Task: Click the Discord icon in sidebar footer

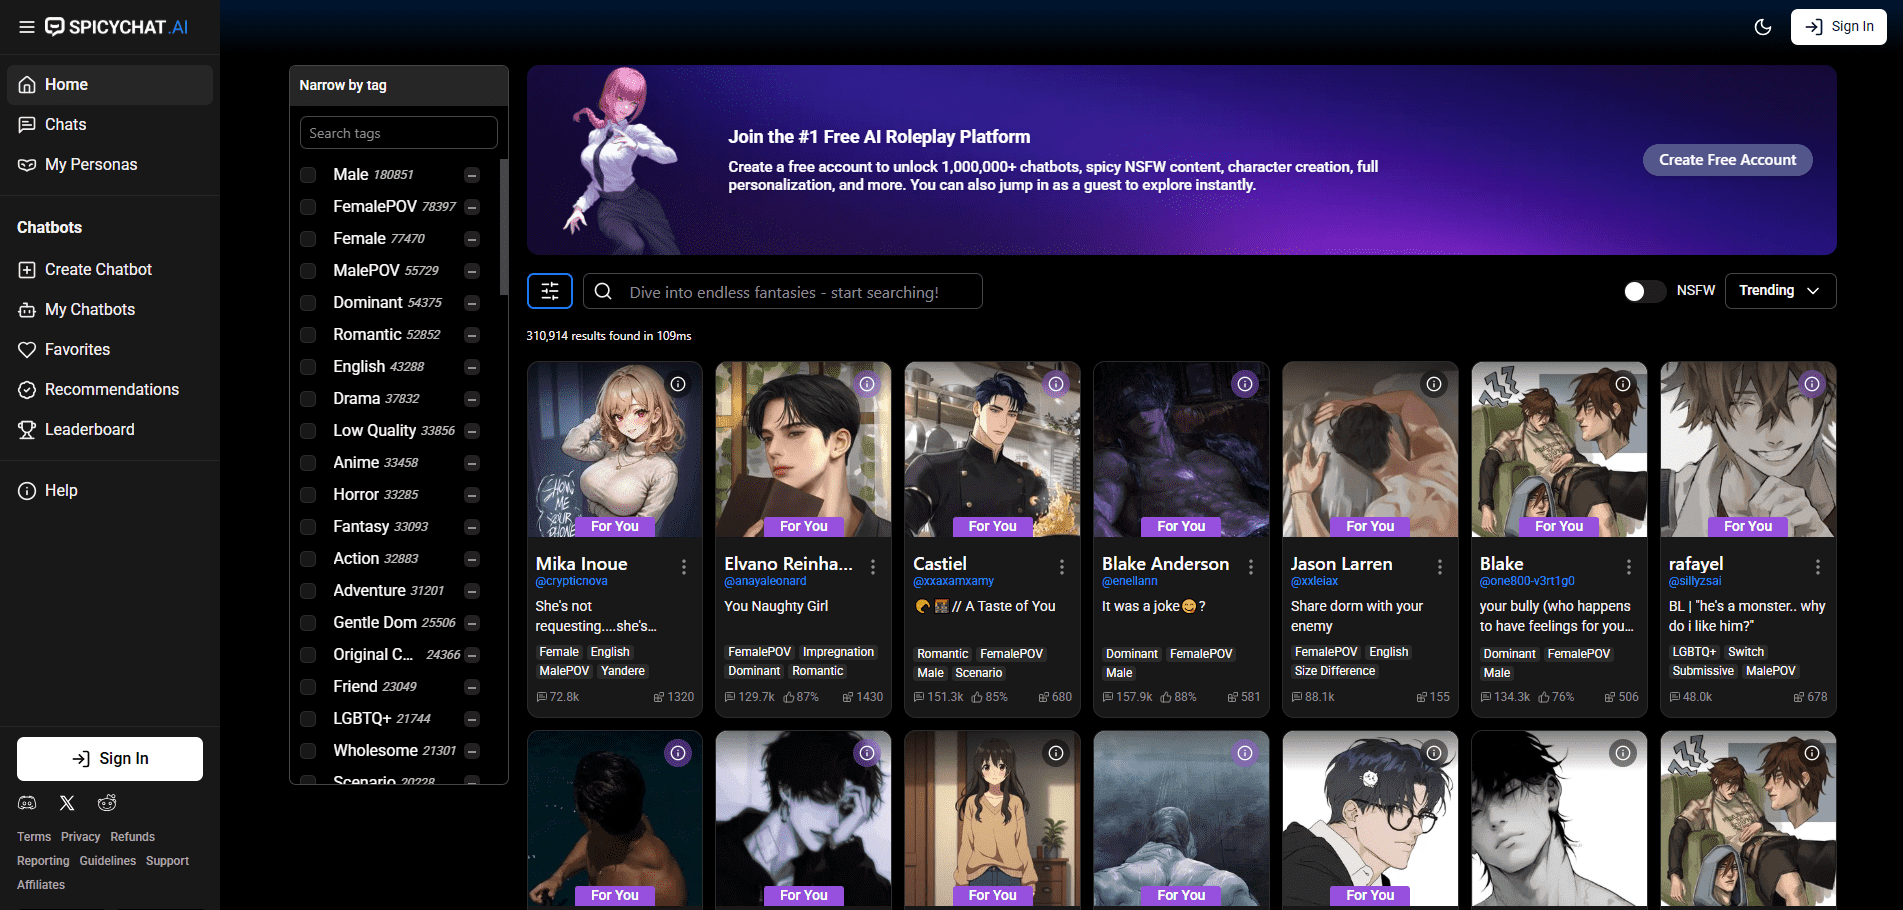Action: coord(28,803)
